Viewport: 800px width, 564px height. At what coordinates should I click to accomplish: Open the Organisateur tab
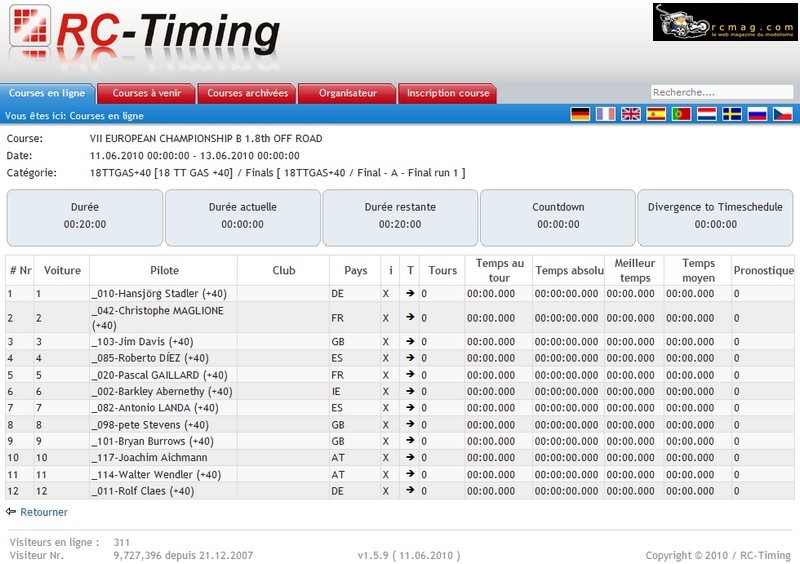(x=347, y=93)
